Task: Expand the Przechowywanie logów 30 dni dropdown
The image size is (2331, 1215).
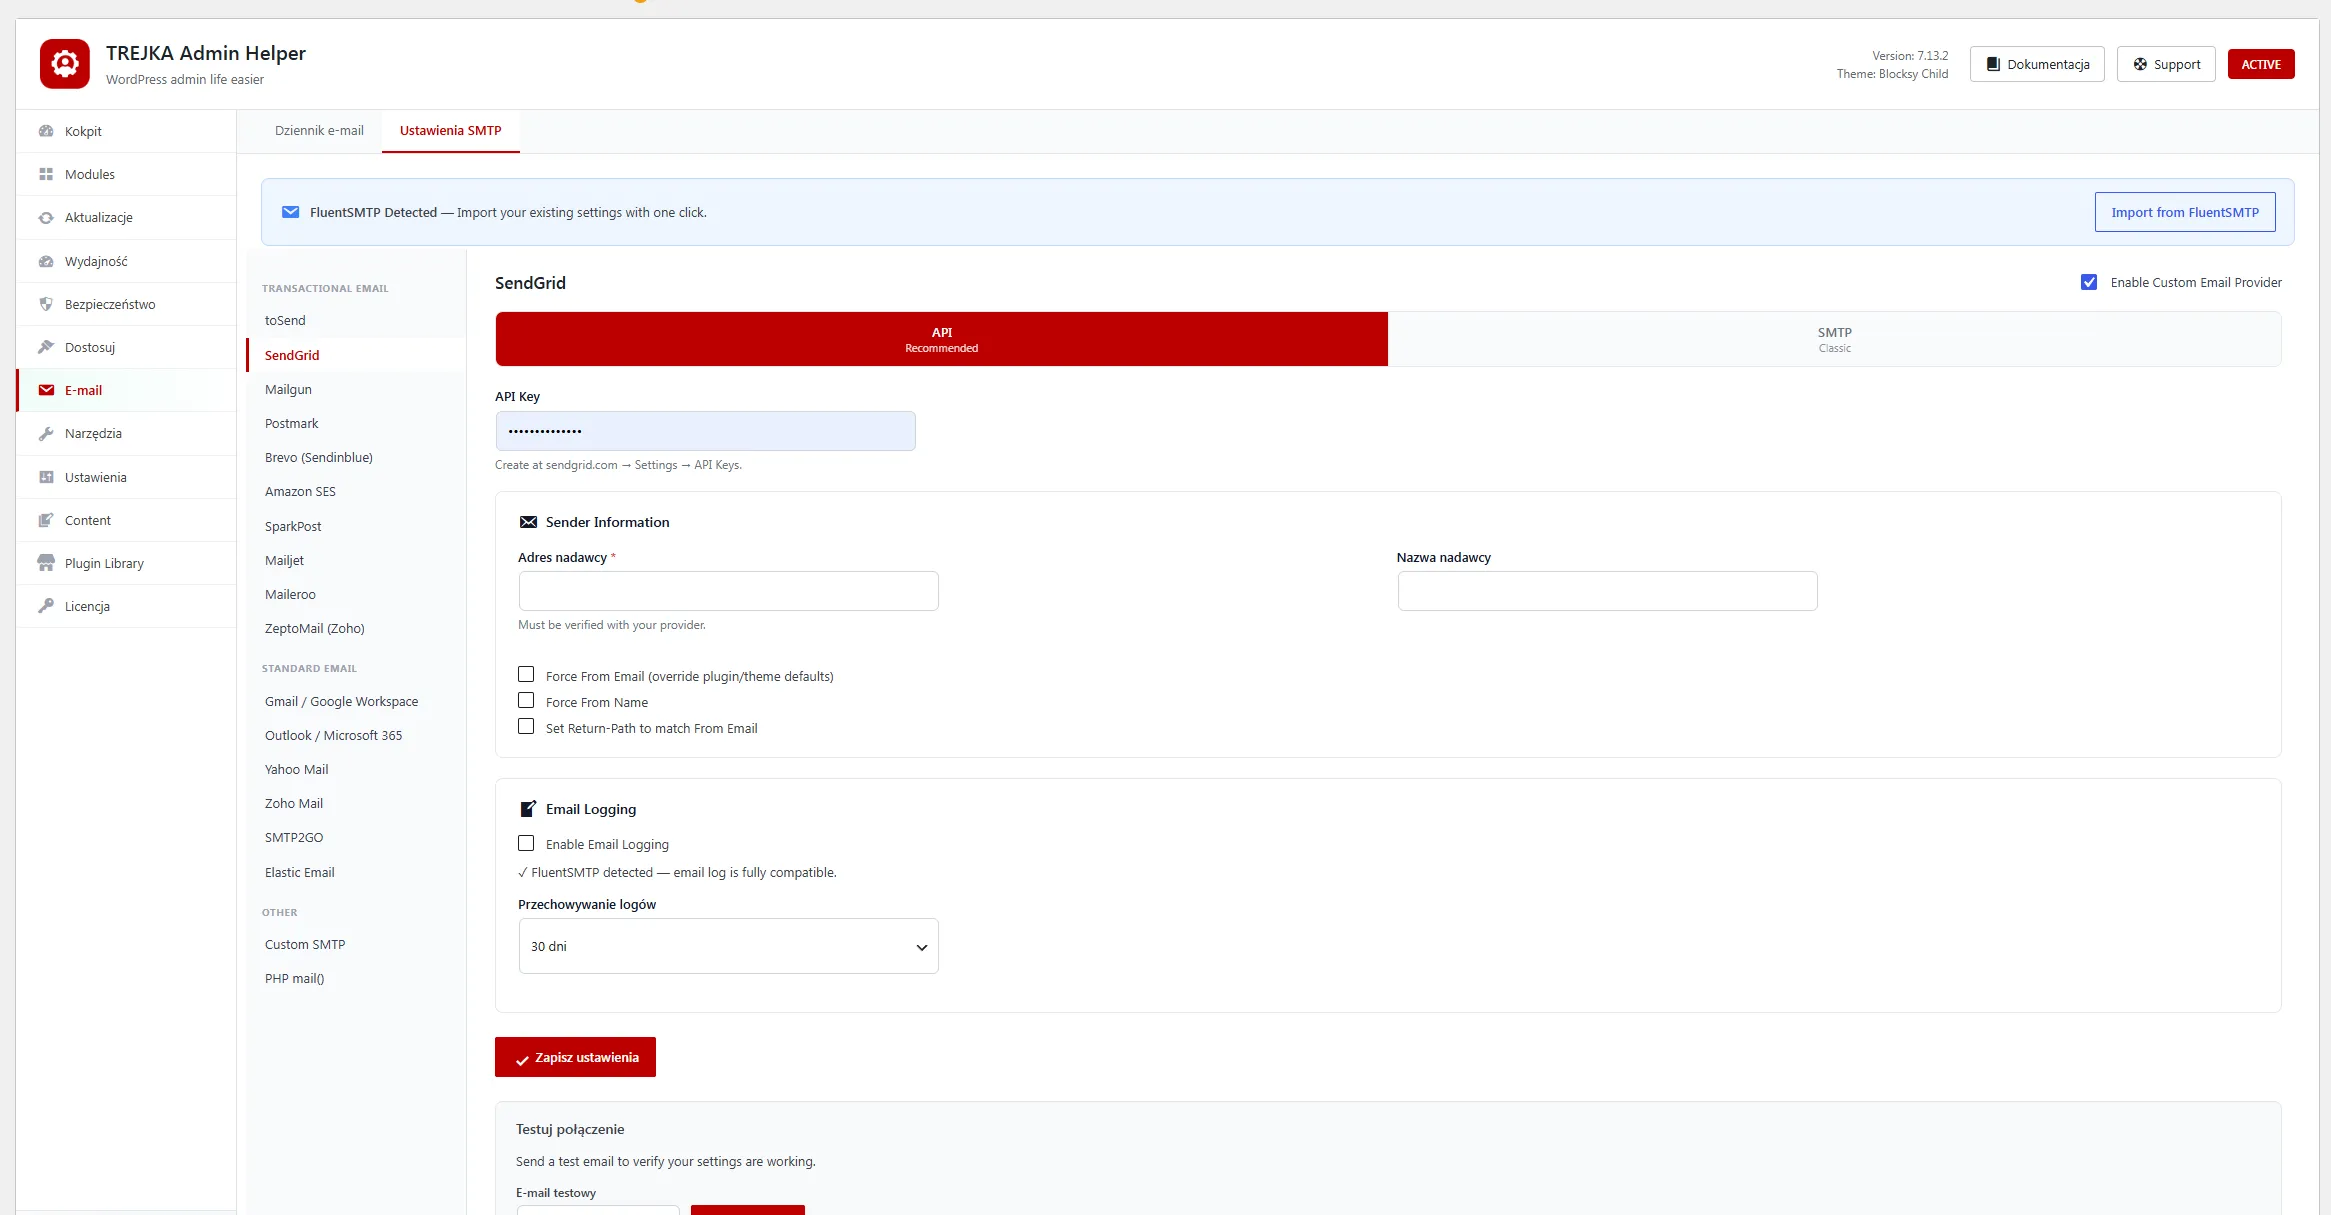Action: (x=728, y=946)
